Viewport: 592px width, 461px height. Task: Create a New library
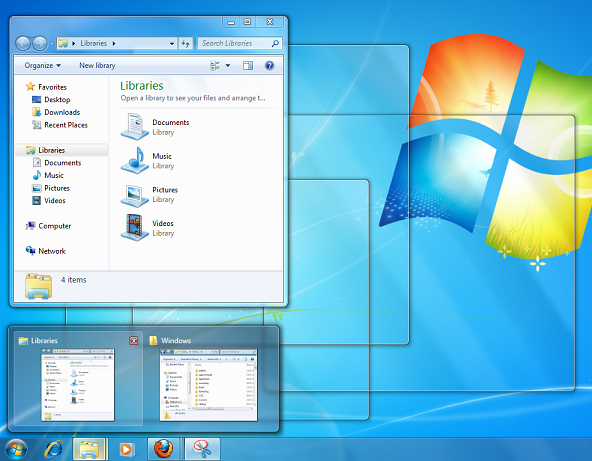pos(97,66)
